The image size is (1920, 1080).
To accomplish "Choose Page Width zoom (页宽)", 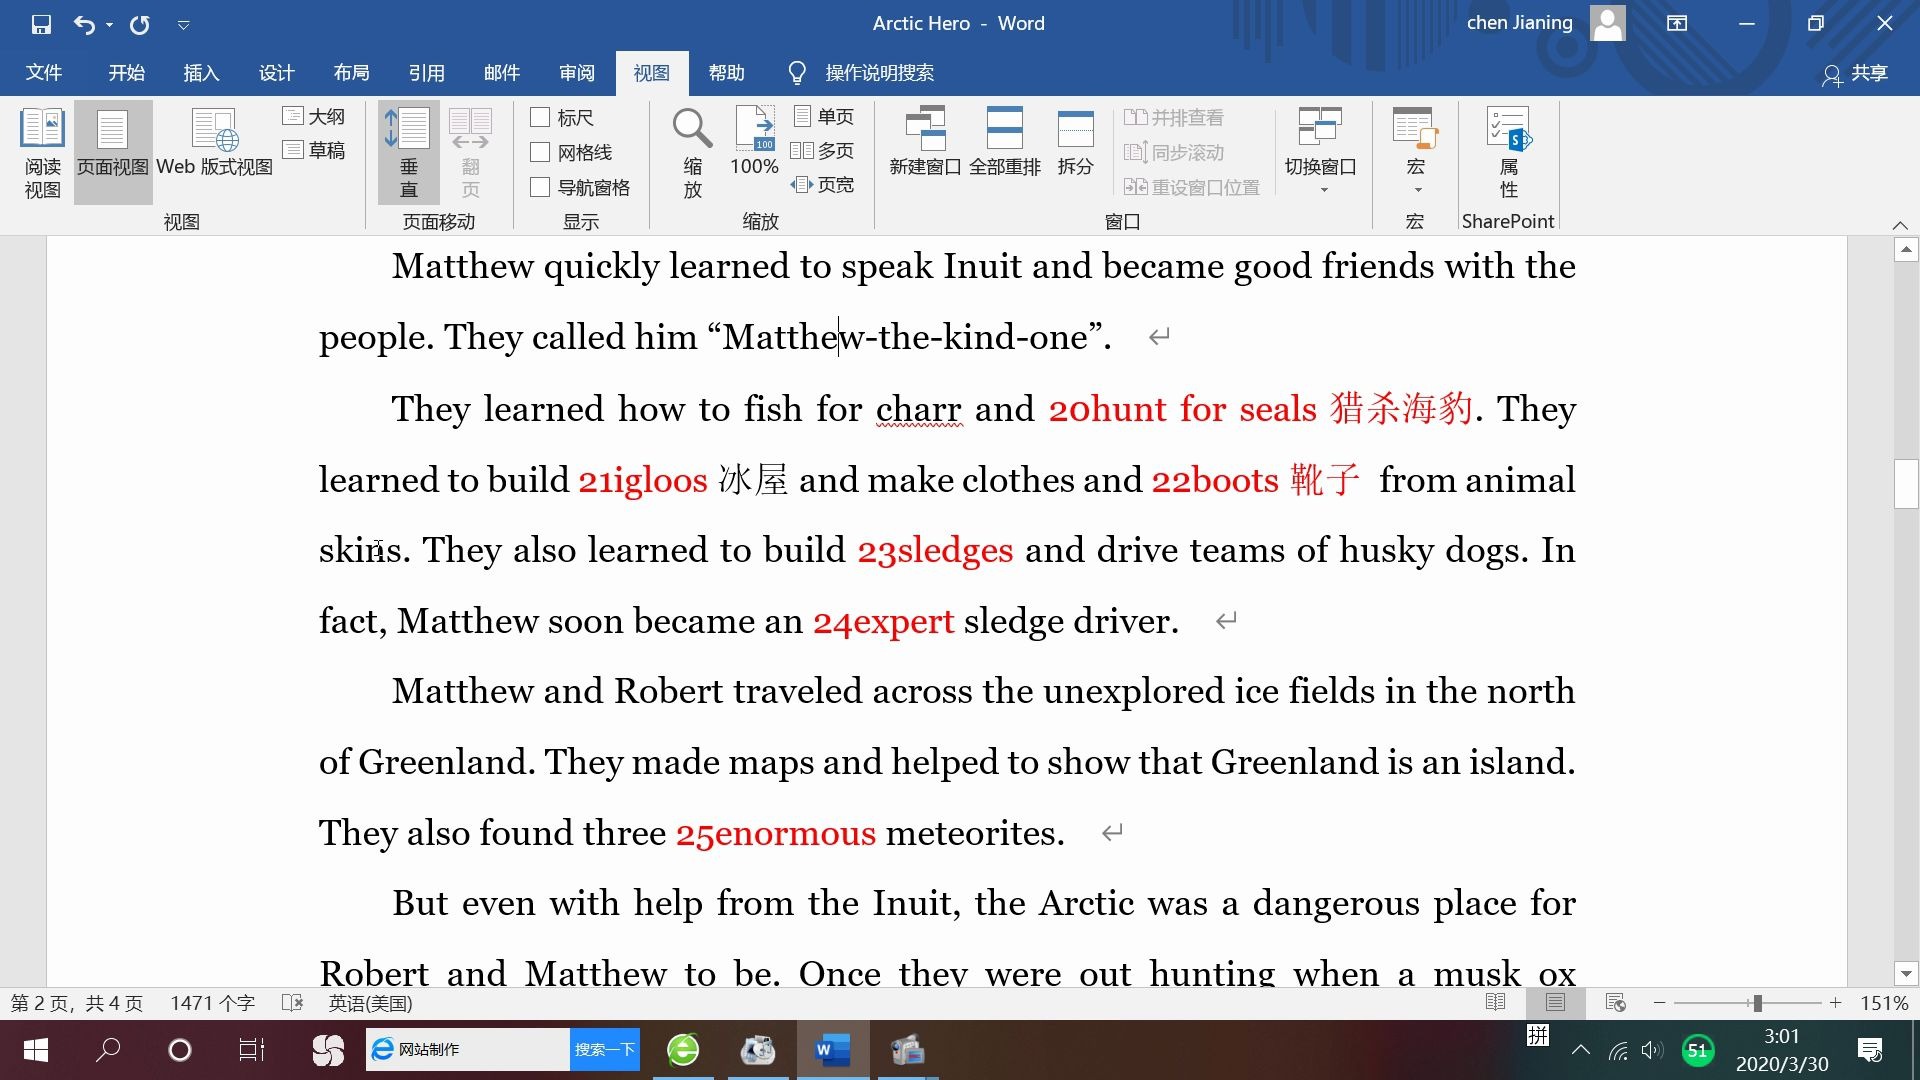I will pyautogui.click(x=823, y=185).
